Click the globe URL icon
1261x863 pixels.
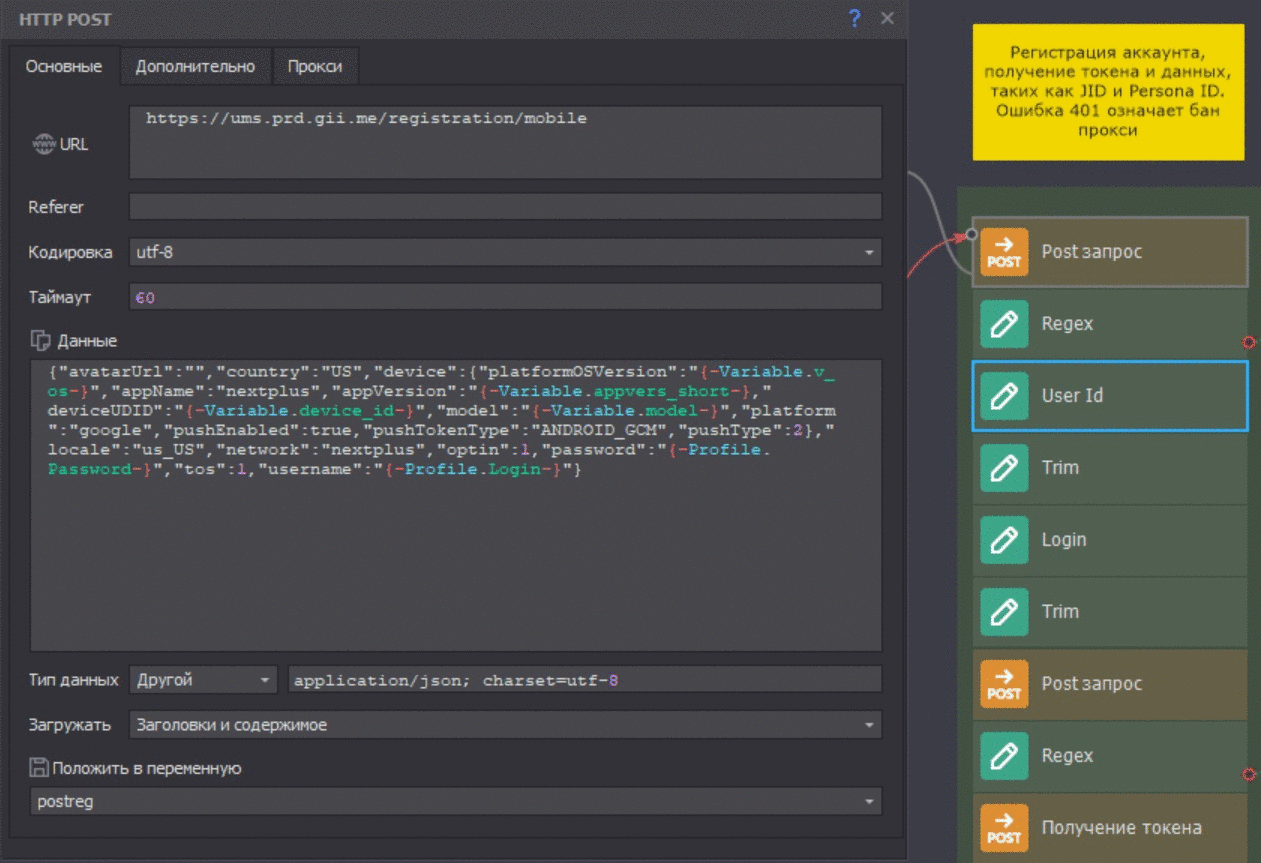pyautogui.click(x=44, y=144)
